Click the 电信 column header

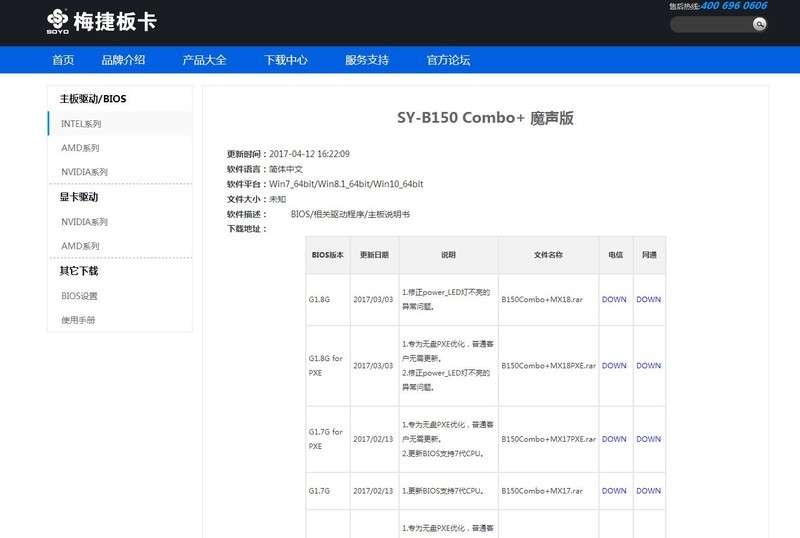616,255
